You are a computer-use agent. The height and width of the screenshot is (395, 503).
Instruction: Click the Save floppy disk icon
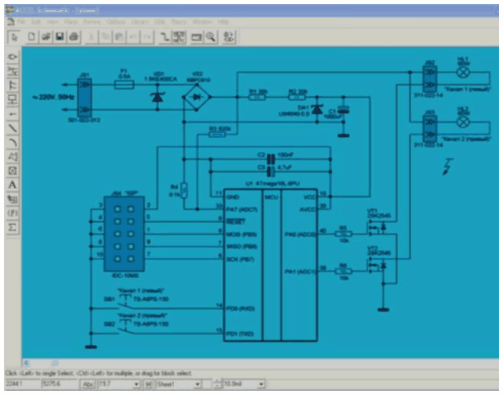click(x=60, y=37)
